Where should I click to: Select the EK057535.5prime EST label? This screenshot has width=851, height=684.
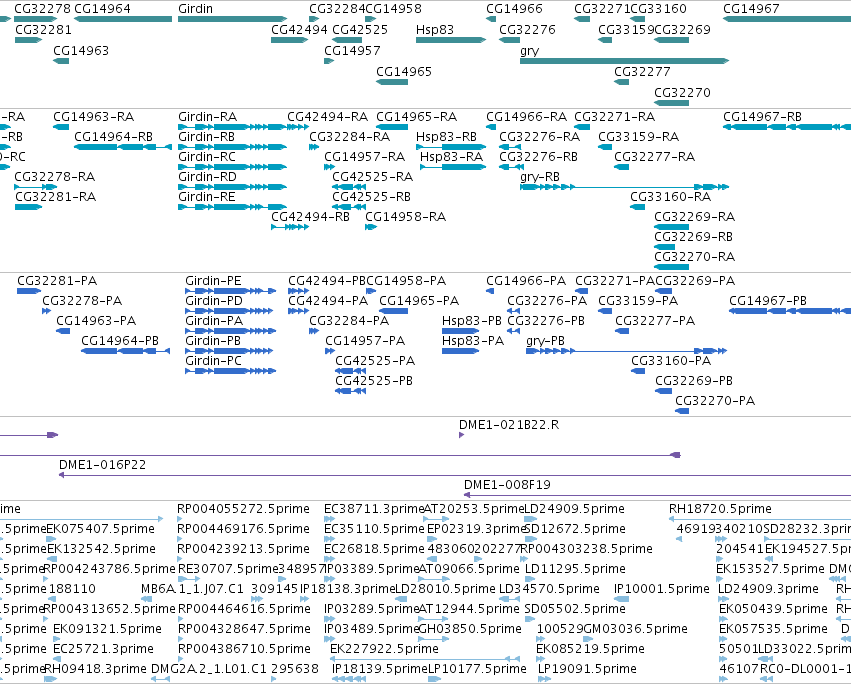pyautogui.click(x=773, y=629)
